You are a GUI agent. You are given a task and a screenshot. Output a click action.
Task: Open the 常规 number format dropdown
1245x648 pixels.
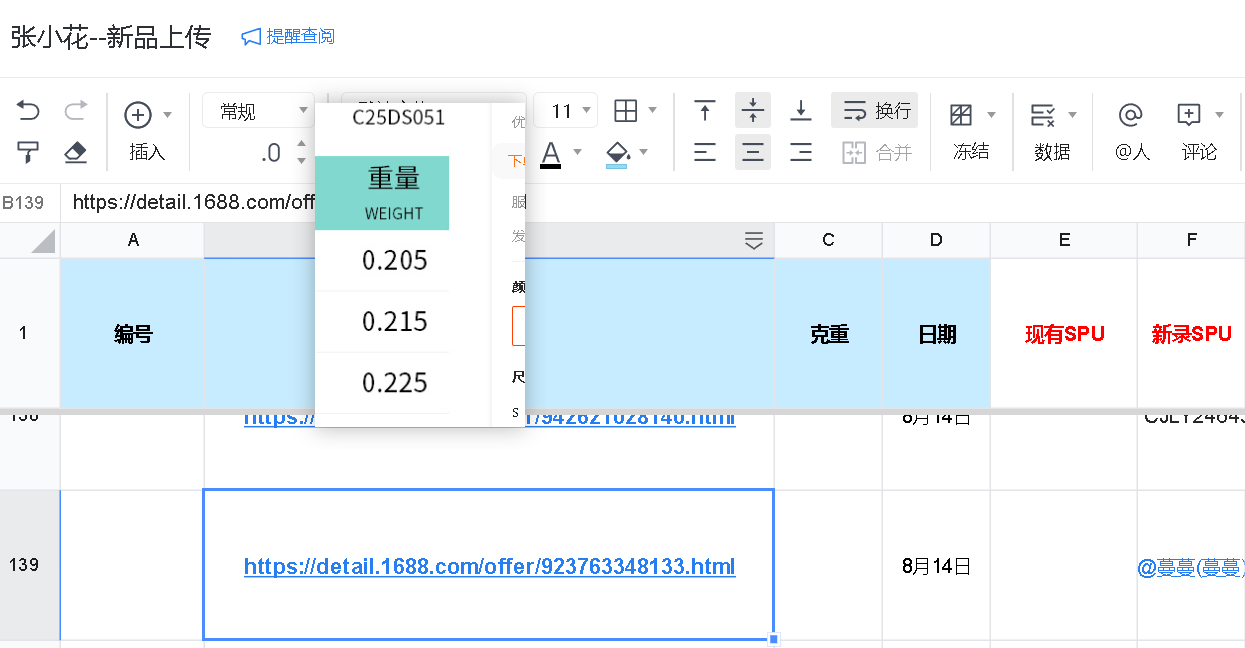[x=257, y=111]
